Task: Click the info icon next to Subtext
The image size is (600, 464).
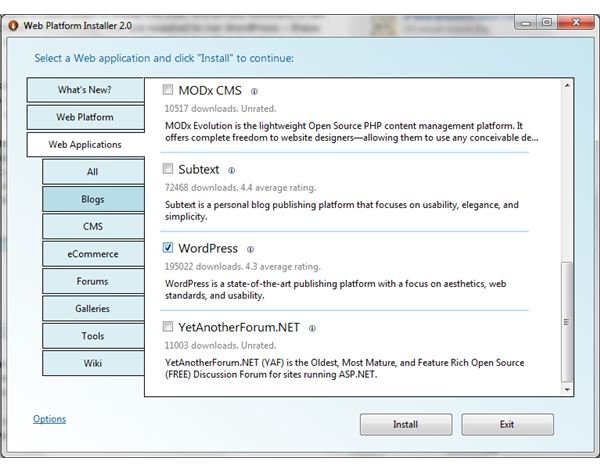Action: (x=232, y=171)
